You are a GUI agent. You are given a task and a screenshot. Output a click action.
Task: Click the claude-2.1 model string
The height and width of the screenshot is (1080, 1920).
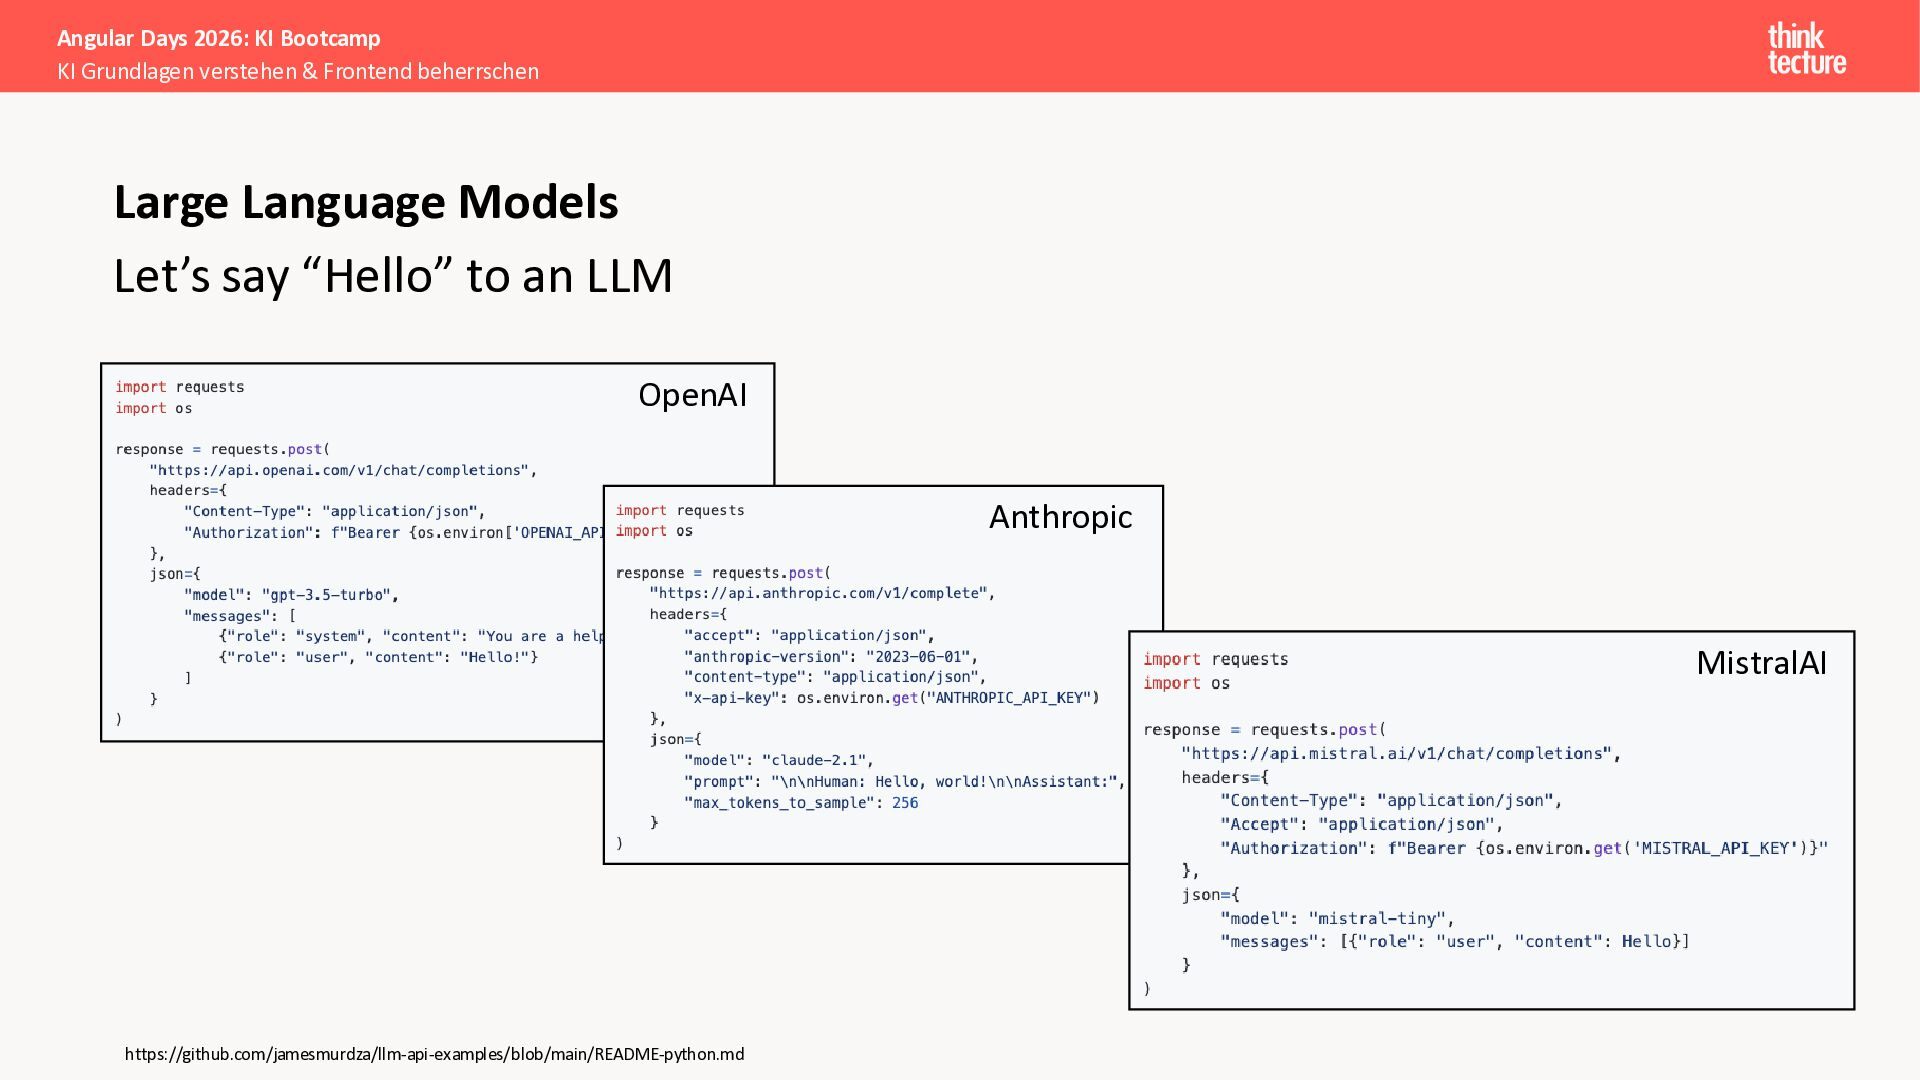(x=817, y=760)
